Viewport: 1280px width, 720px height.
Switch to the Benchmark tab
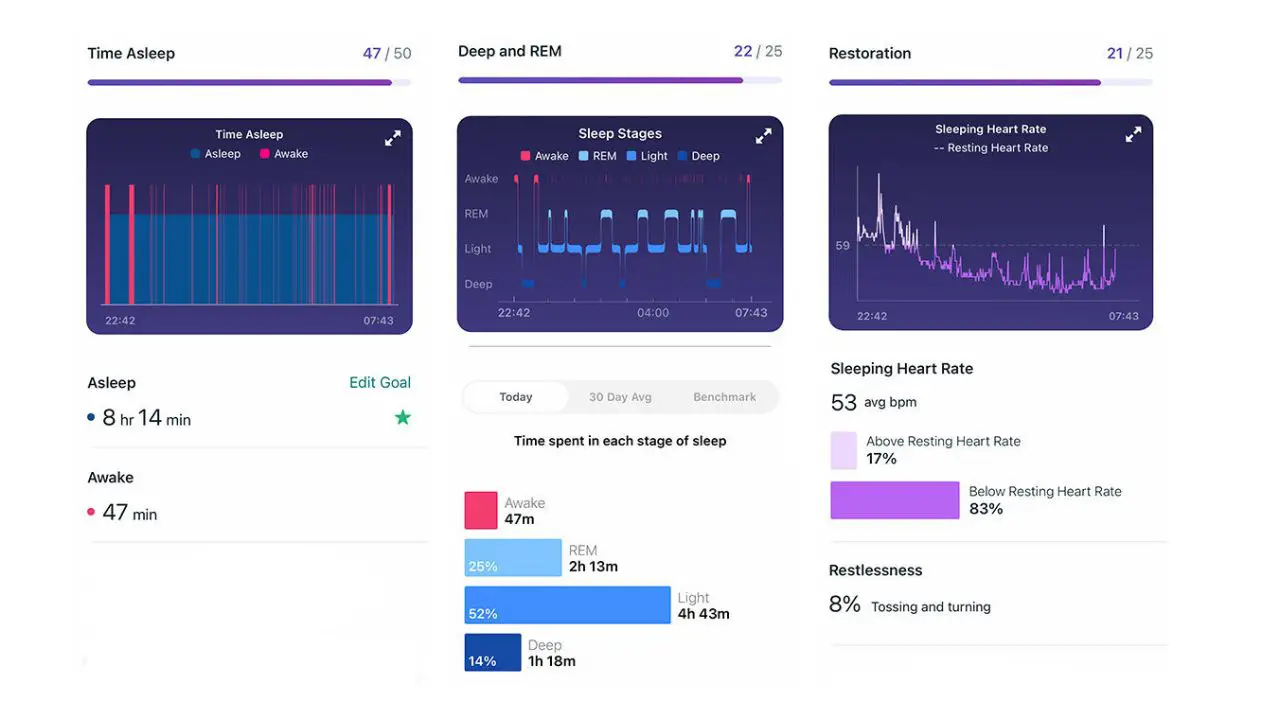(724, 397)
